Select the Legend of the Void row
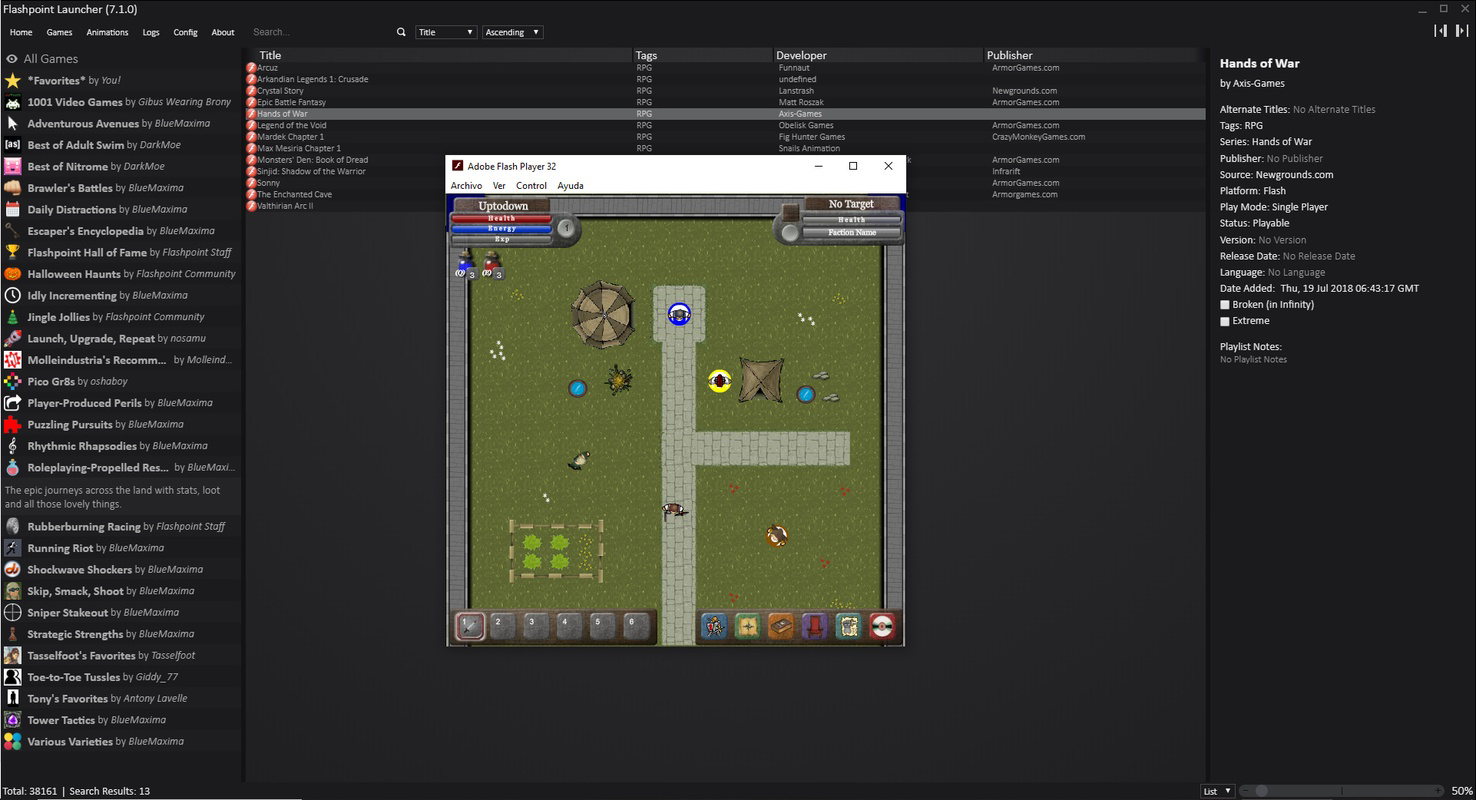The width and height of the screenshot is (1476, 800). (x=726, y=125)
